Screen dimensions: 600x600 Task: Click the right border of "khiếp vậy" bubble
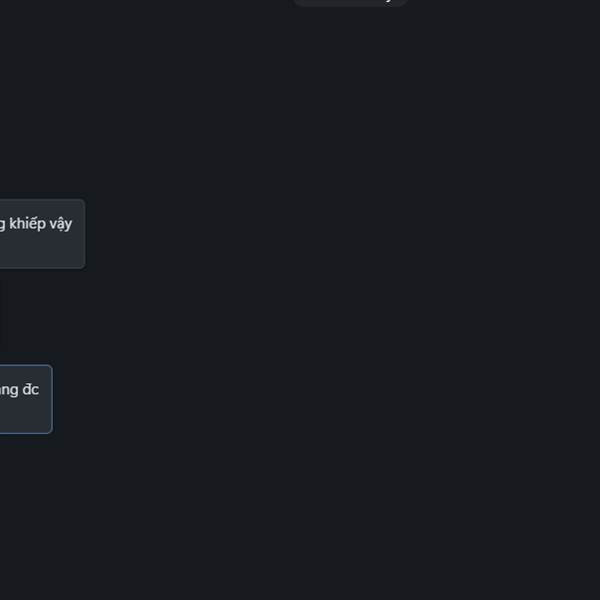pyautogui.click(x=85, y=234)
